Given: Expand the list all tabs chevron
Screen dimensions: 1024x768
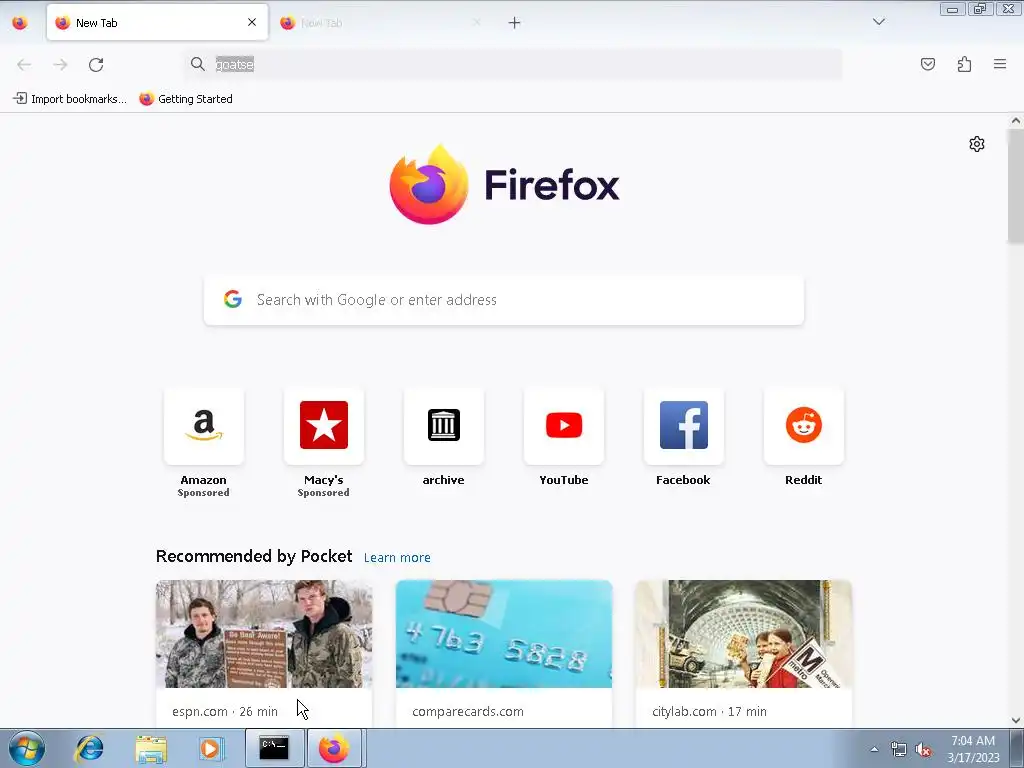Looking at the screenshot, I should [x=878, y=22].
